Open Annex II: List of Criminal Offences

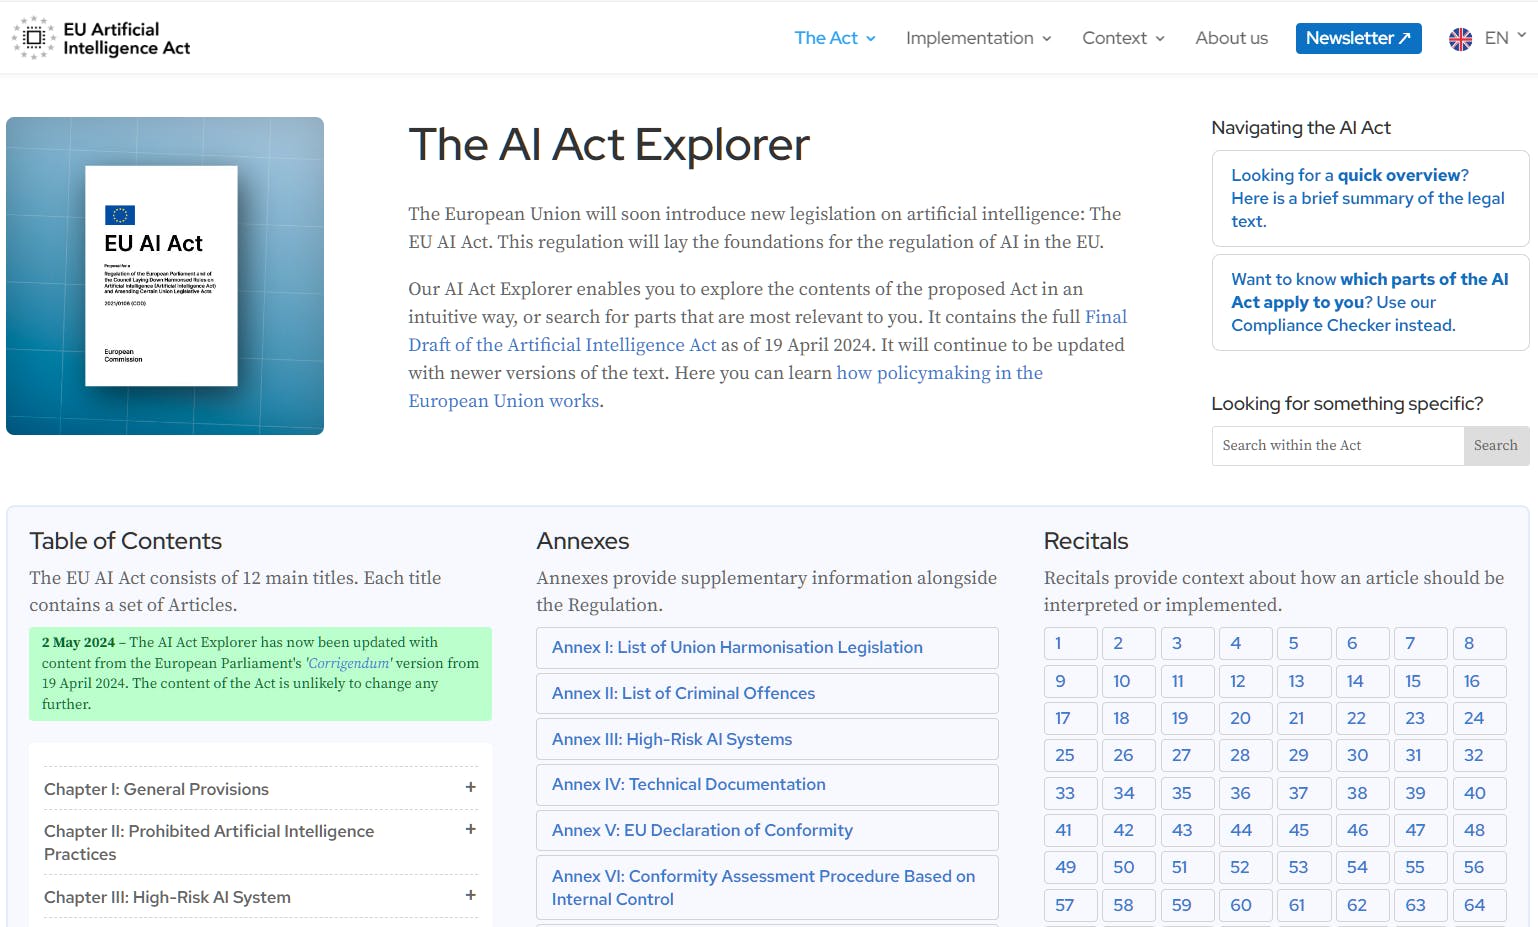point(767,694)
